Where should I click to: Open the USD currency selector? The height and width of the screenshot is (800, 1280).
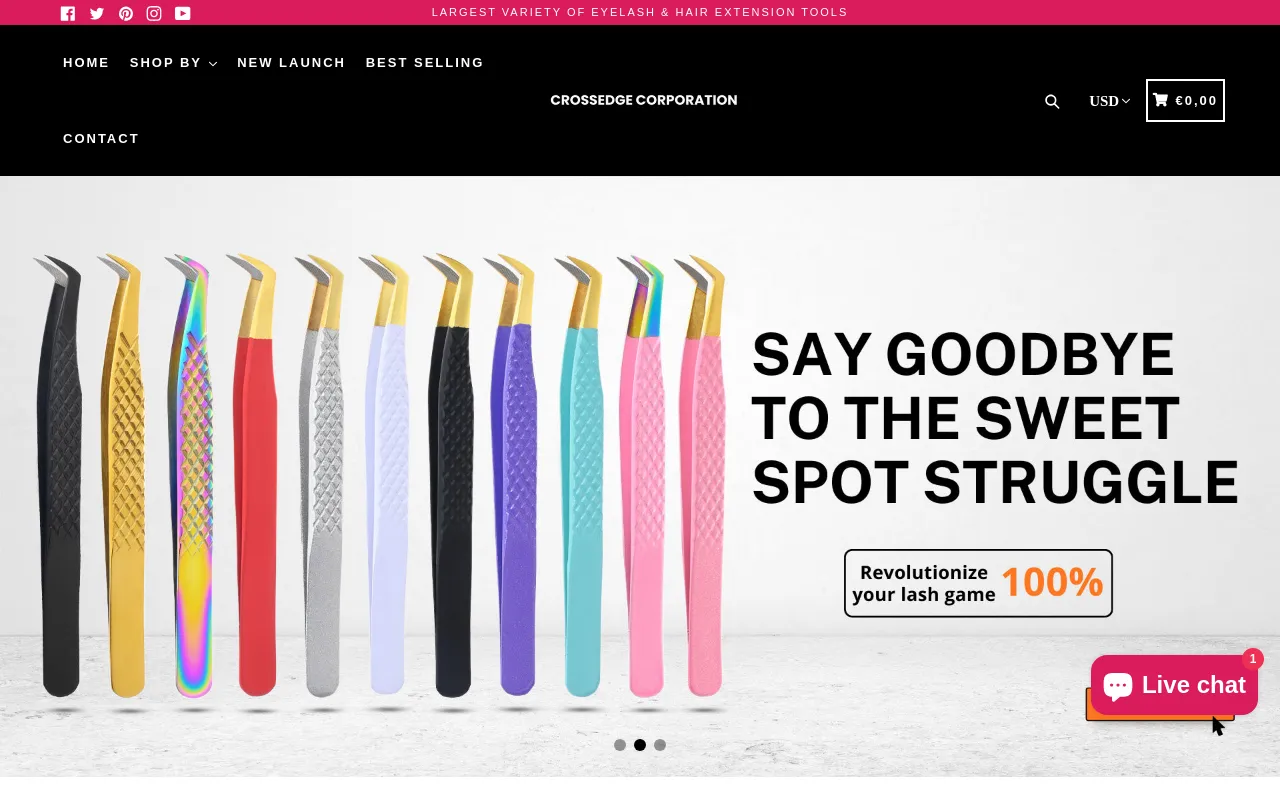tap(1109, 101)
